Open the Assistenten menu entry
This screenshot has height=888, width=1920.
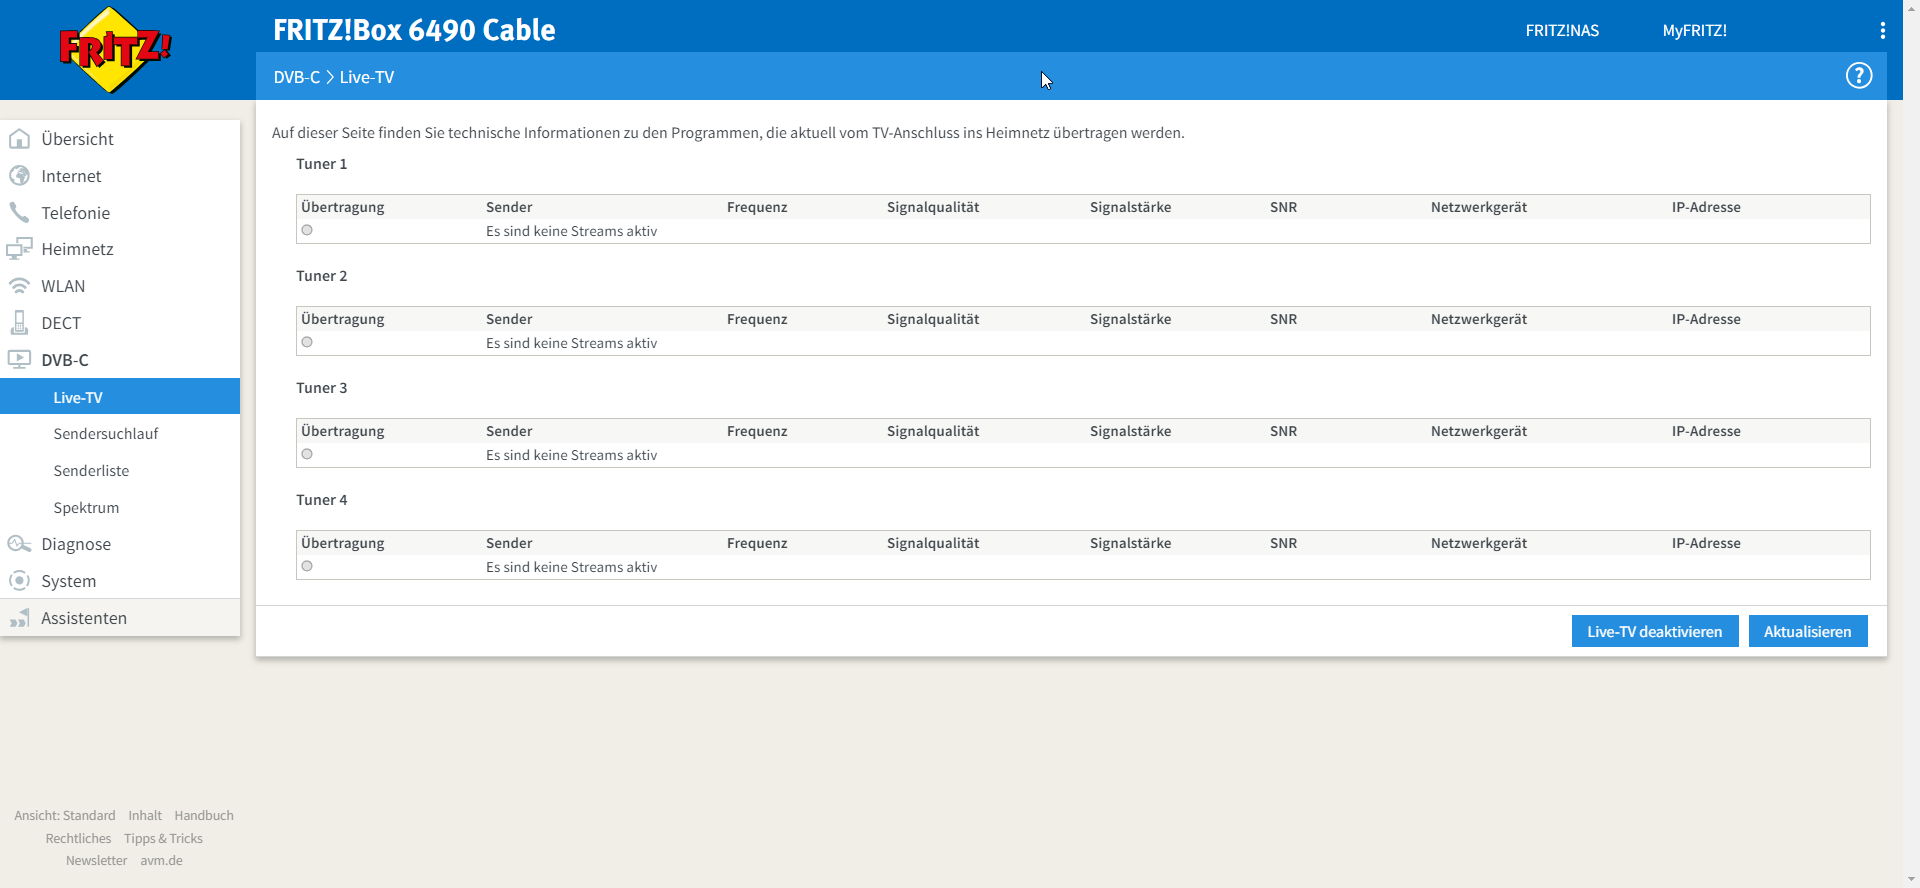tap(120, 618)
